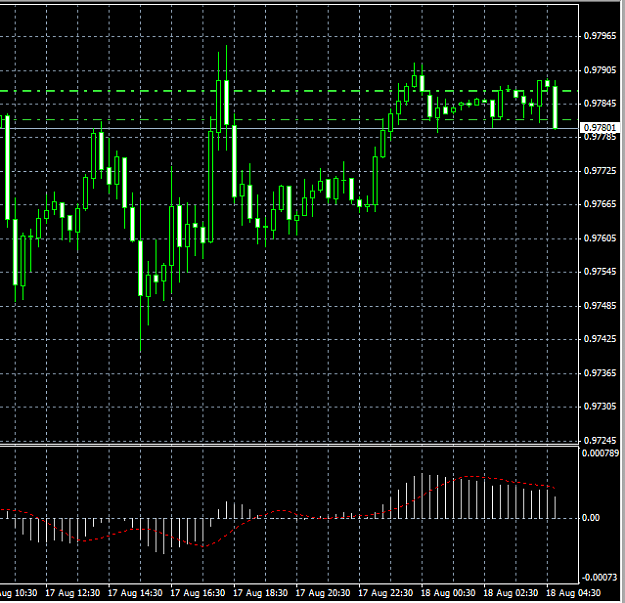
Task: Click the 0.97905 price axis label
Action: coord(599,70)
